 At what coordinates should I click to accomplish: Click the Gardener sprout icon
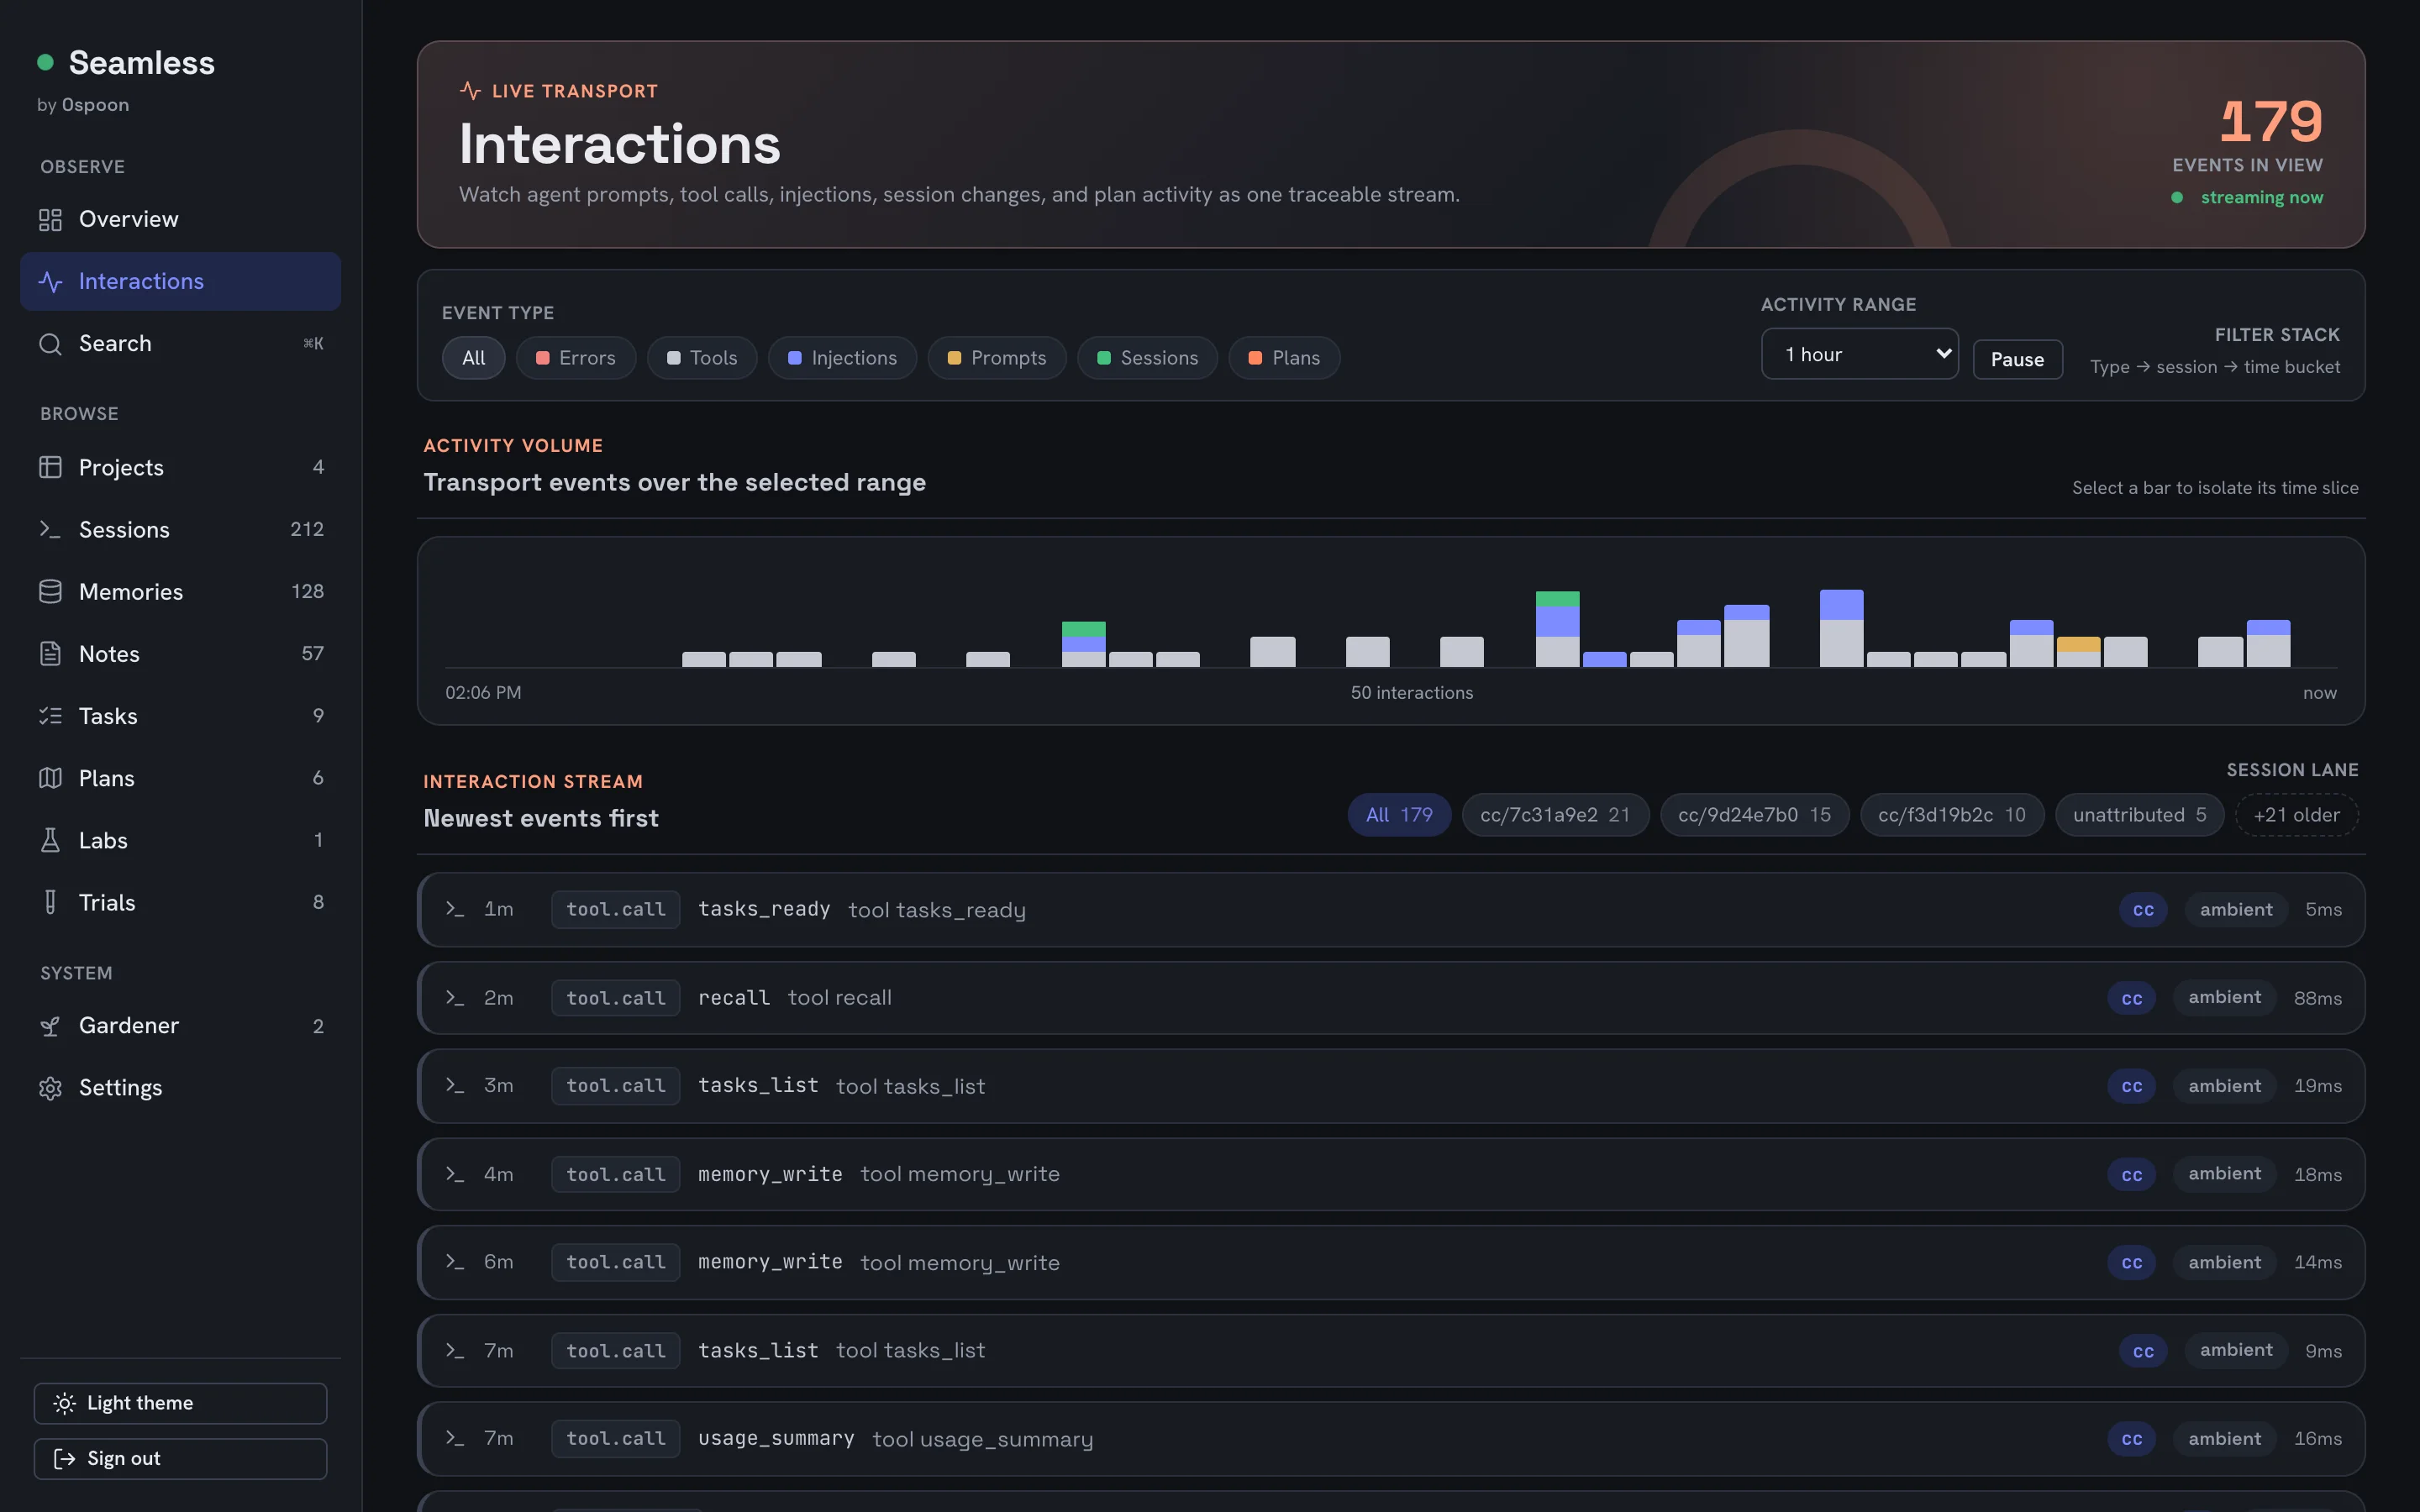[50, 1026]
